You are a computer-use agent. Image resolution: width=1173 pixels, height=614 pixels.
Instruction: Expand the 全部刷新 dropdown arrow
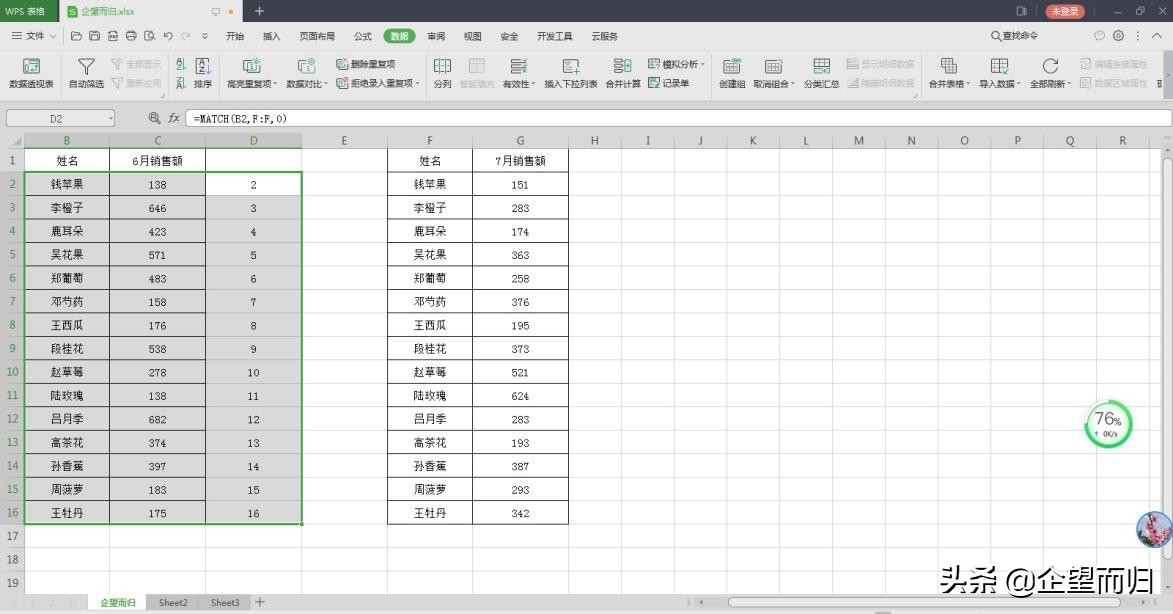click(x=1070, y=85)
